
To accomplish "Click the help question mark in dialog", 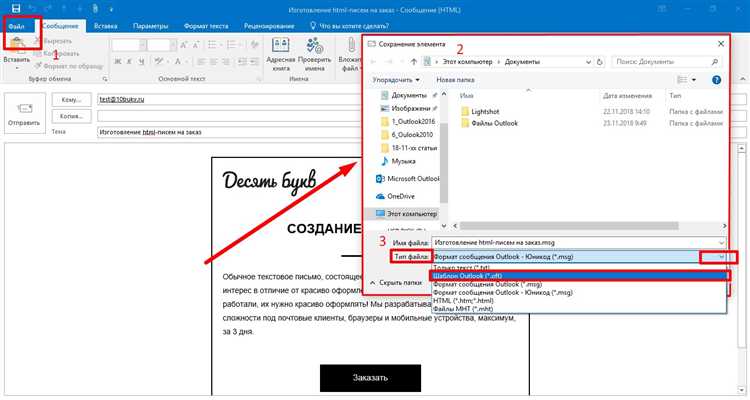I will coord(718,78).
